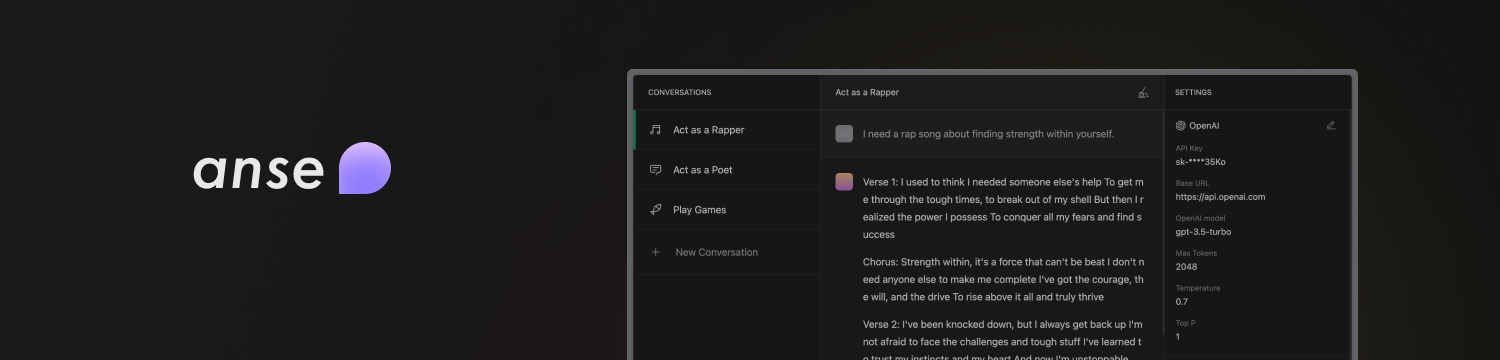Viewport: 1500px width, 360px height.
Task: Click the chat icon beside Act as a Poet
Action: click(x=656, y=170)
